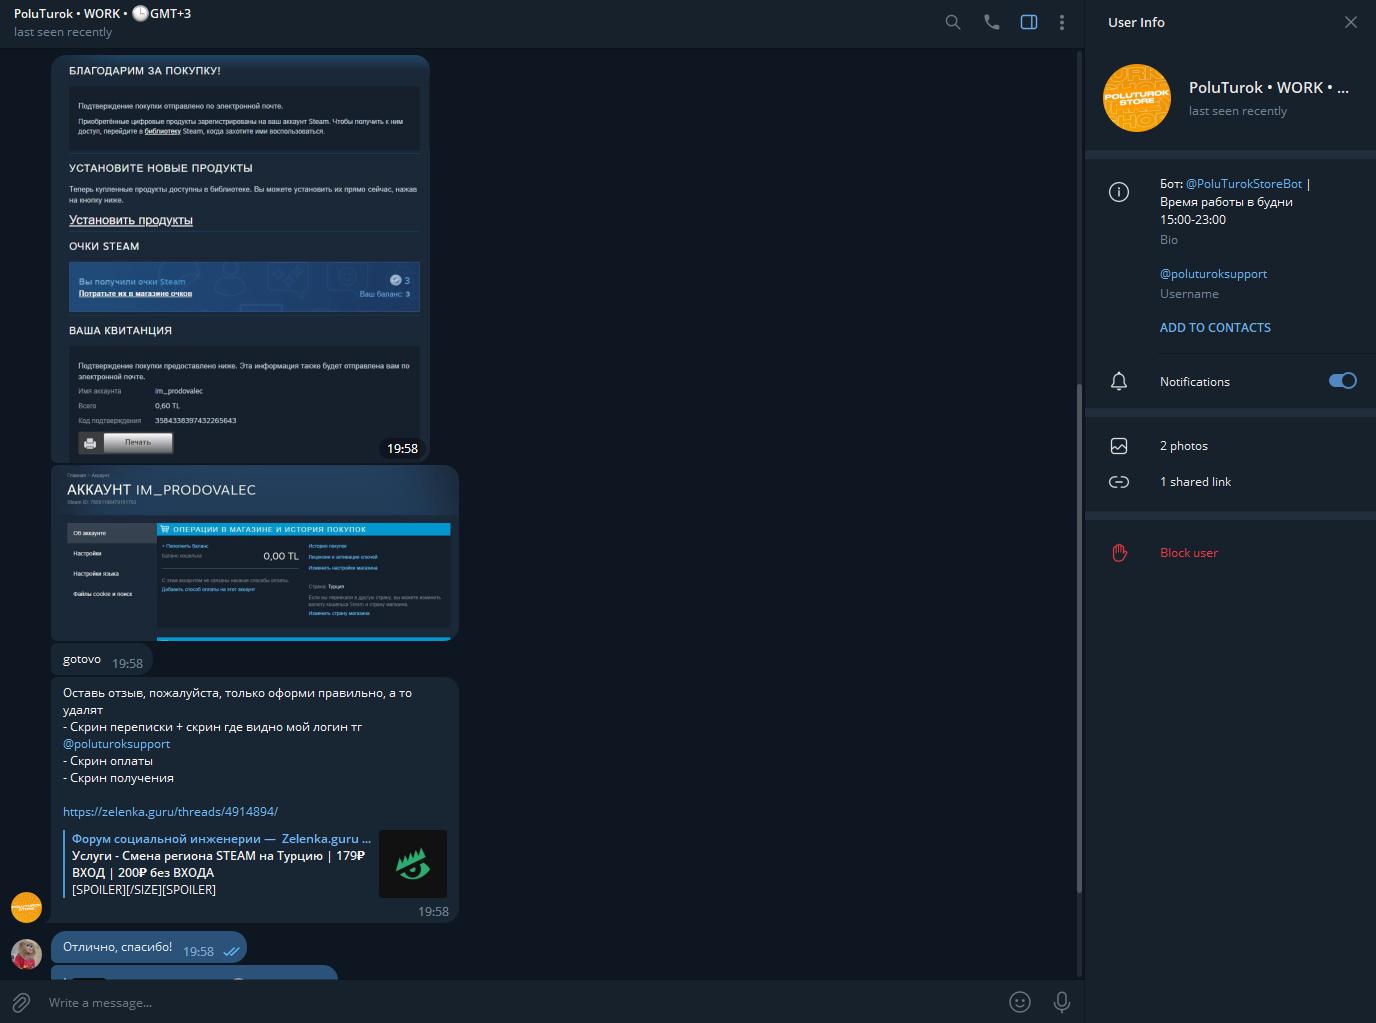Click the attach file paperclip icon
Viewport: 1376px width, 1023px height.
coord(21,1002)
